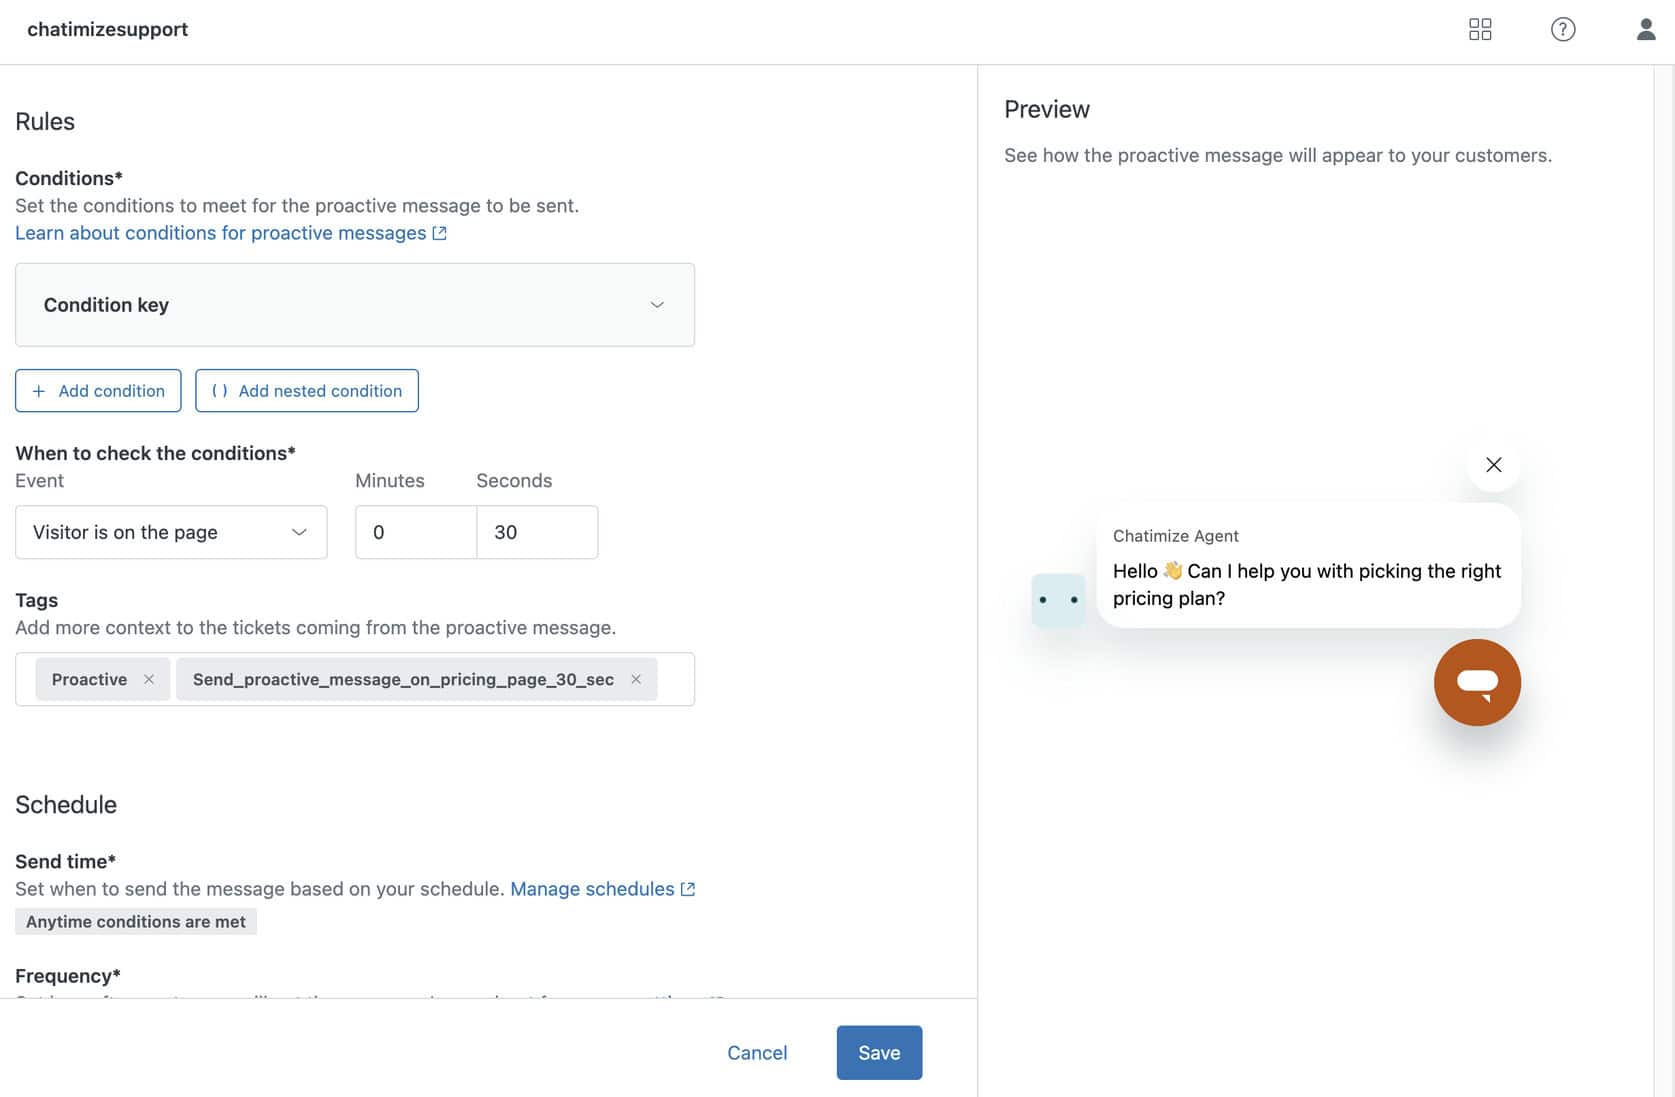Cancel editing the proactive message
Viewport: 1675px width, 1097px height.
coord(757,1052)
